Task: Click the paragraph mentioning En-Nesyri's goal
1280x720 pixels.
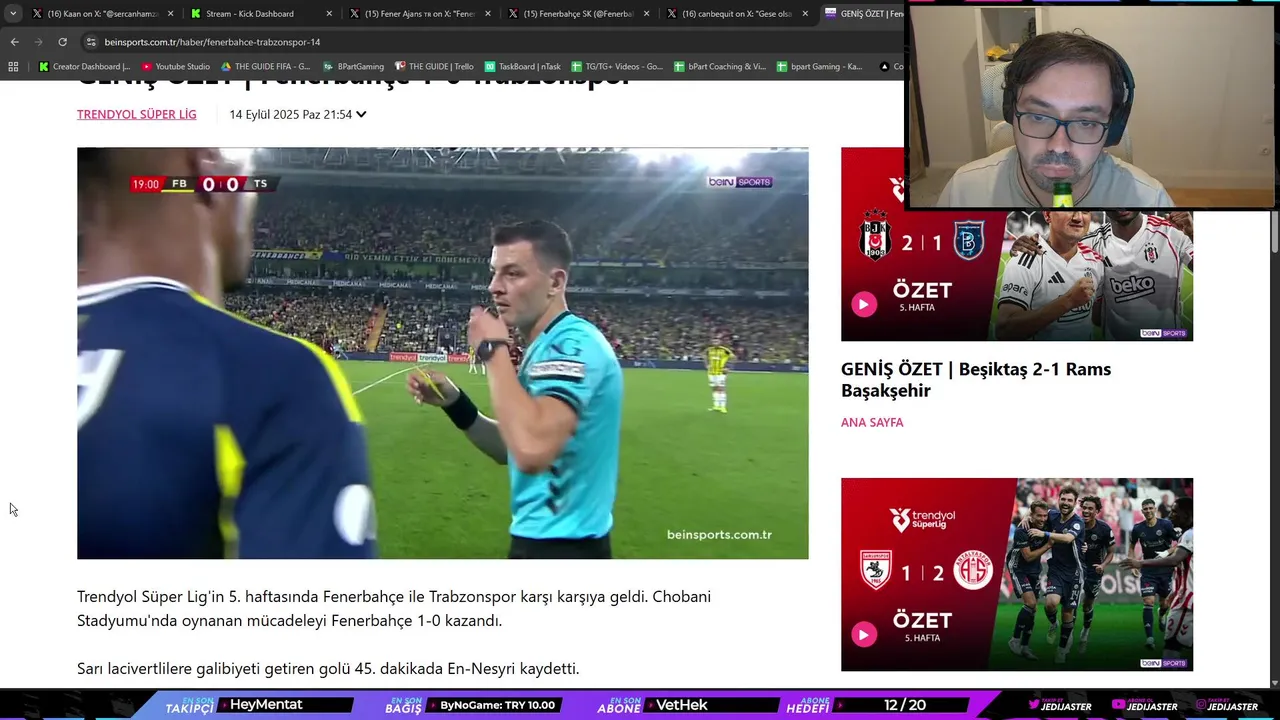Action: tap(328, 668)
